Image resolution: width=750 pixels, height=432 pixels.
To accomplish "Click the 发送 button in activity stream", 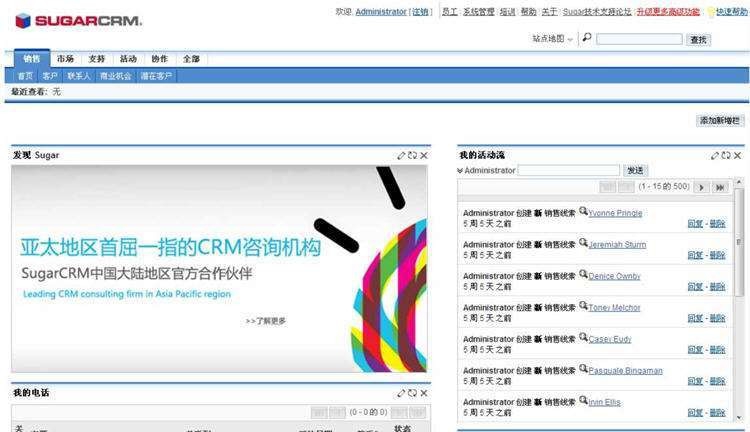I will tap(635, 170).
